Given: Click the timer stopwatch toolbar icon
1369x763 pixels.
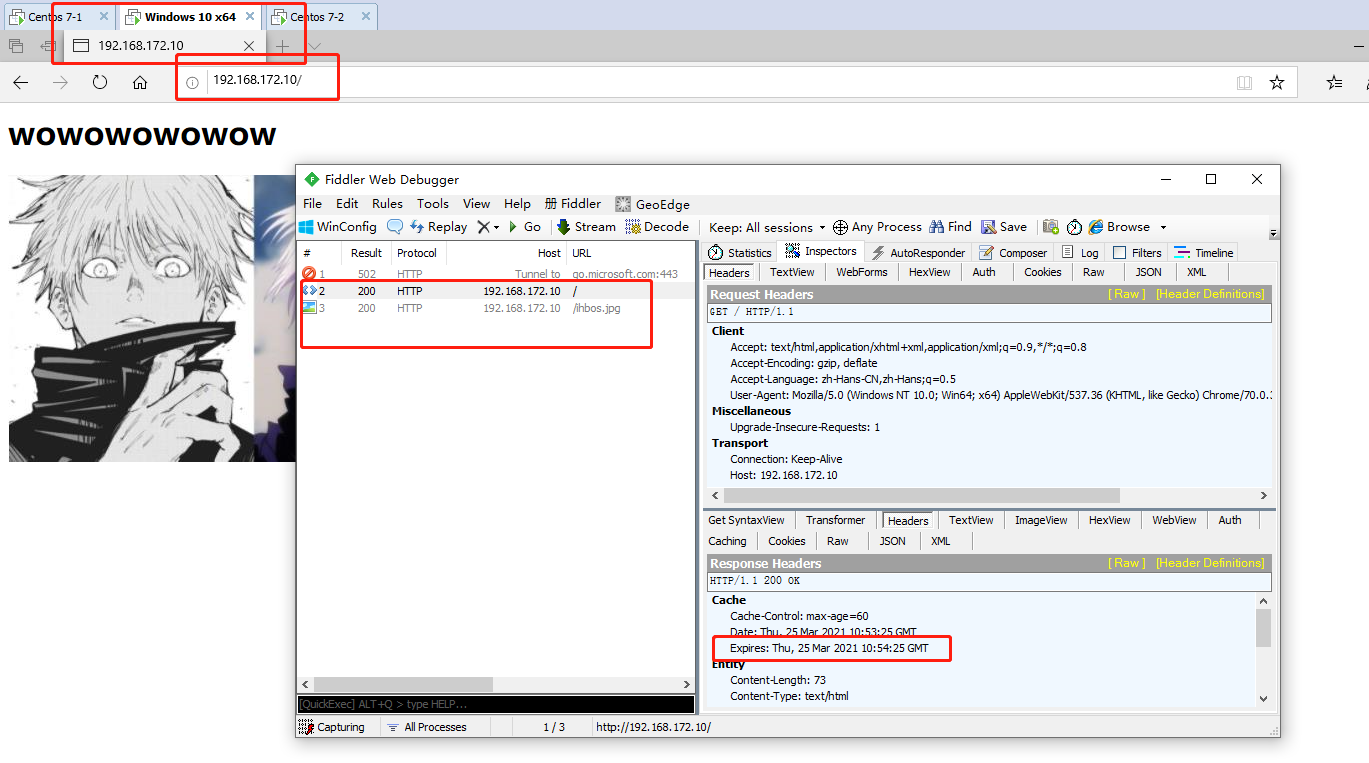Looking at the screenshot, I should (1074, 227).
